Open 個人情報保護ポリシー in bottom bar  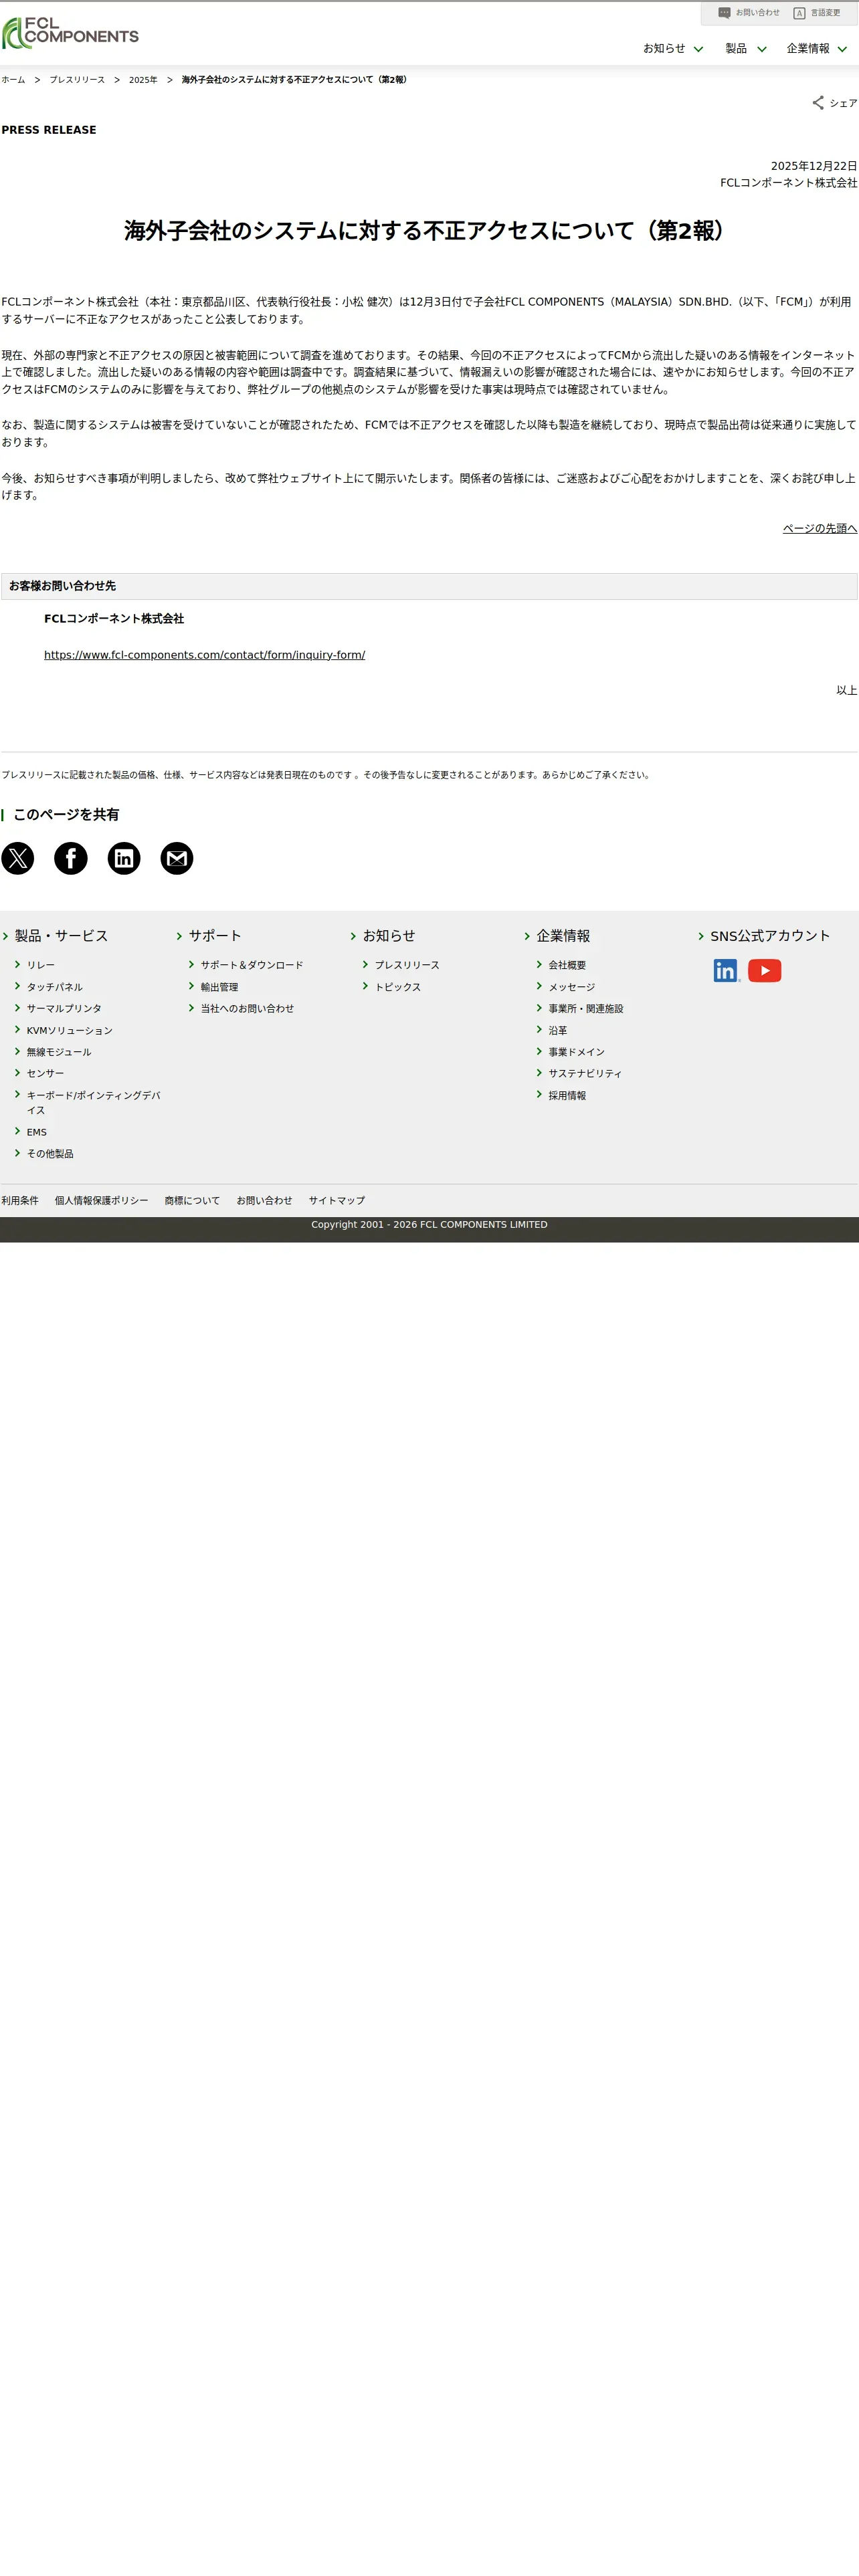point(101,1200)
